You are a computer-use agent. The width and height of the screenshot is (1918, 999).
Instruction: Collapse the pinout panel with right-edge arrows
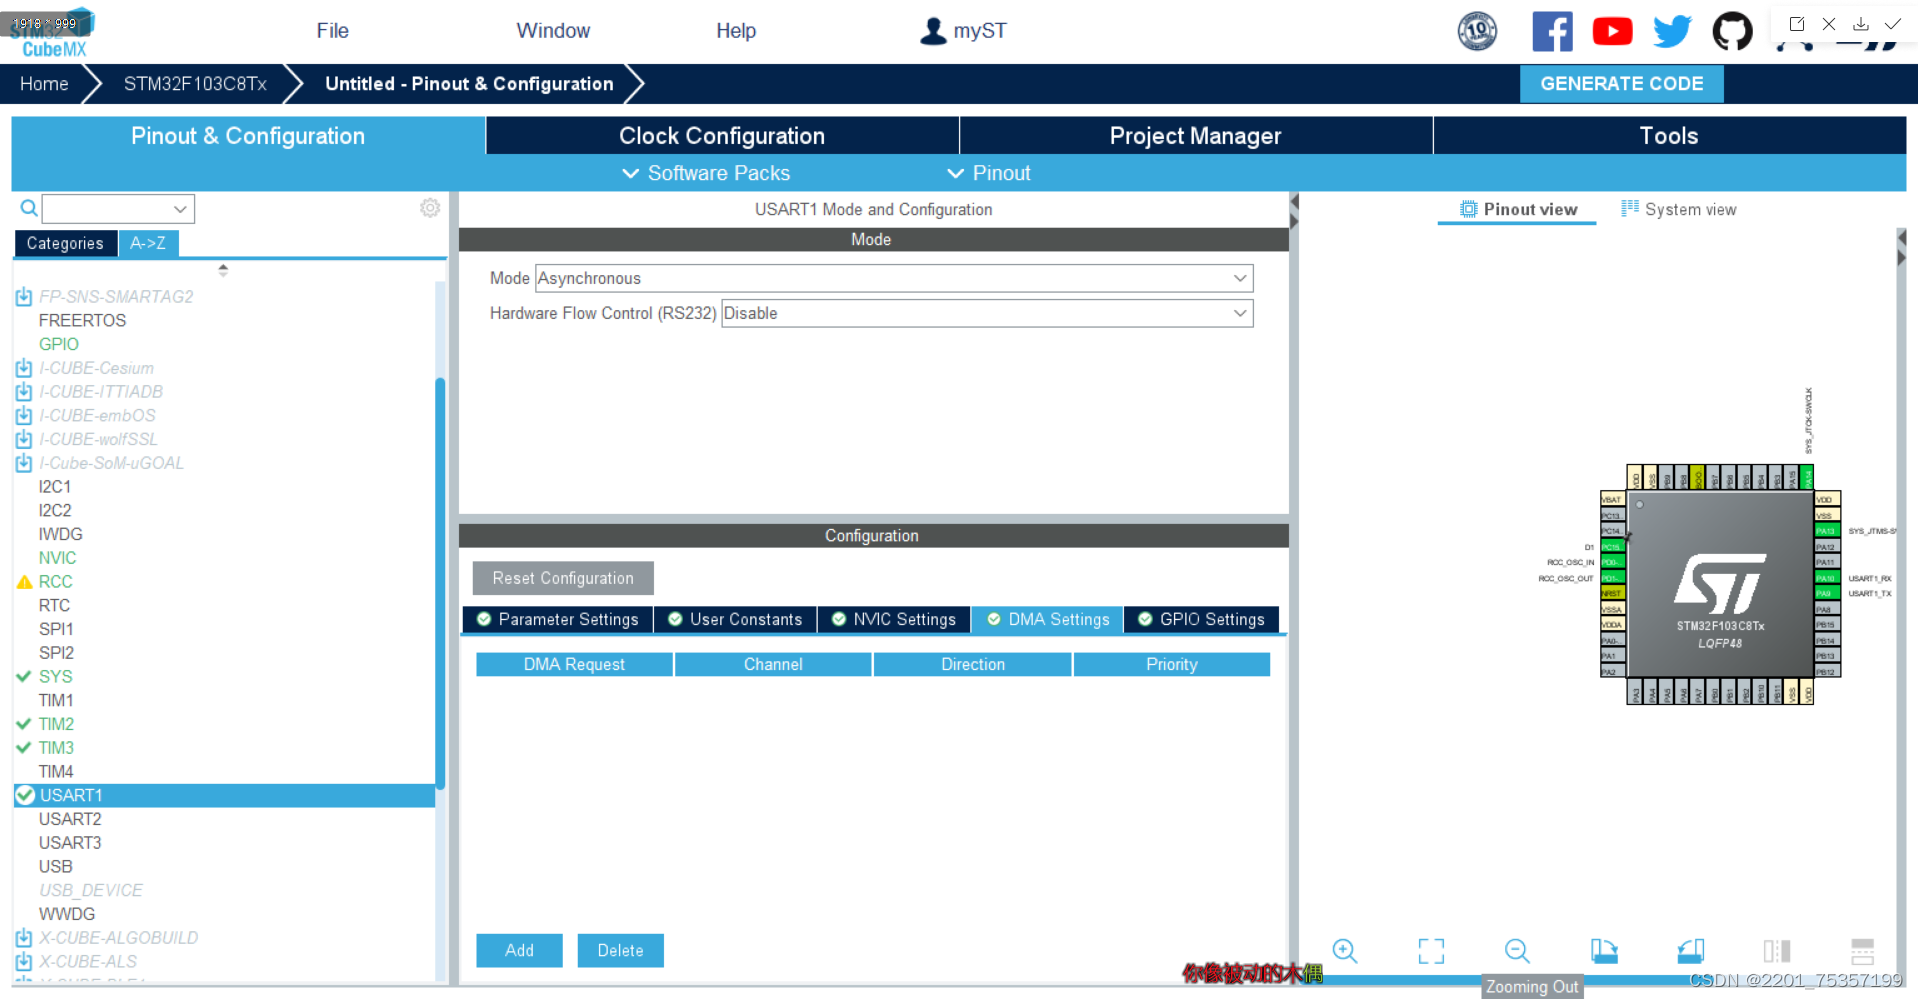tap(1901, 247)
